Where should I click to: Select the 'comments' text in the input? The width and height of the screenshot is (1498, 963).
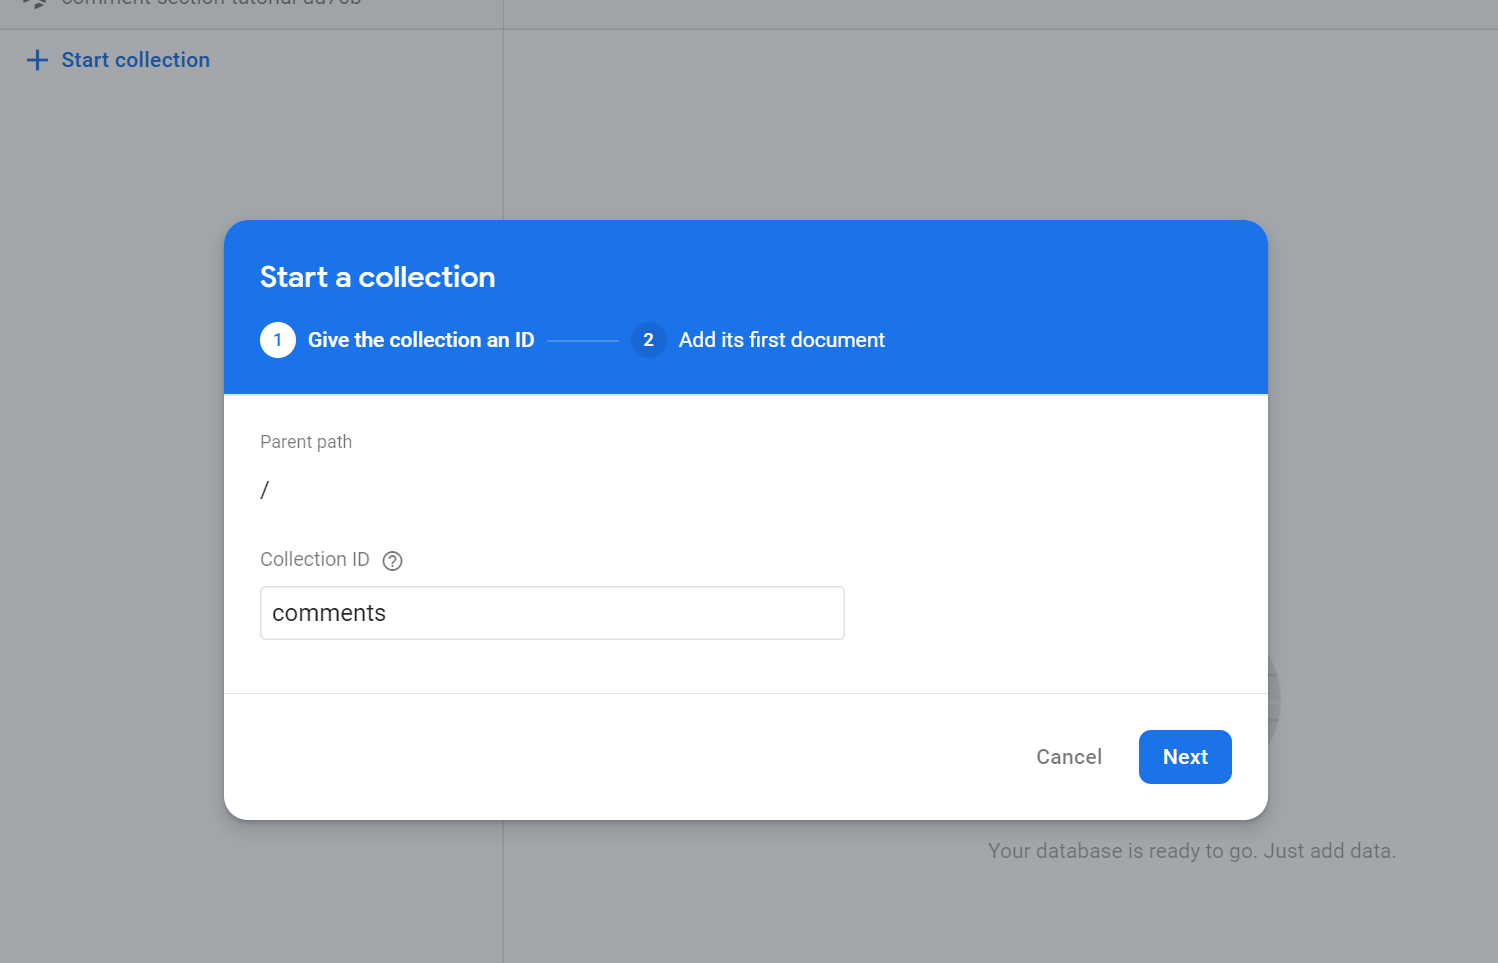[x=328, y=613]
